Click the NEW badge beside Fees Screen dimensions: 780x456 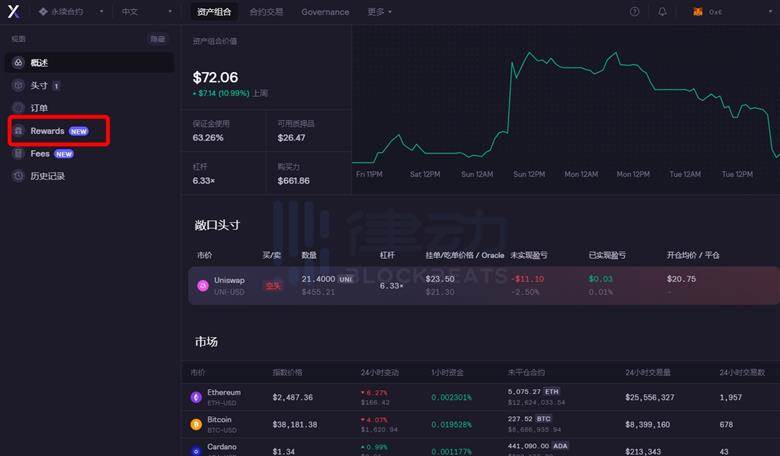[x=64, y=154]
